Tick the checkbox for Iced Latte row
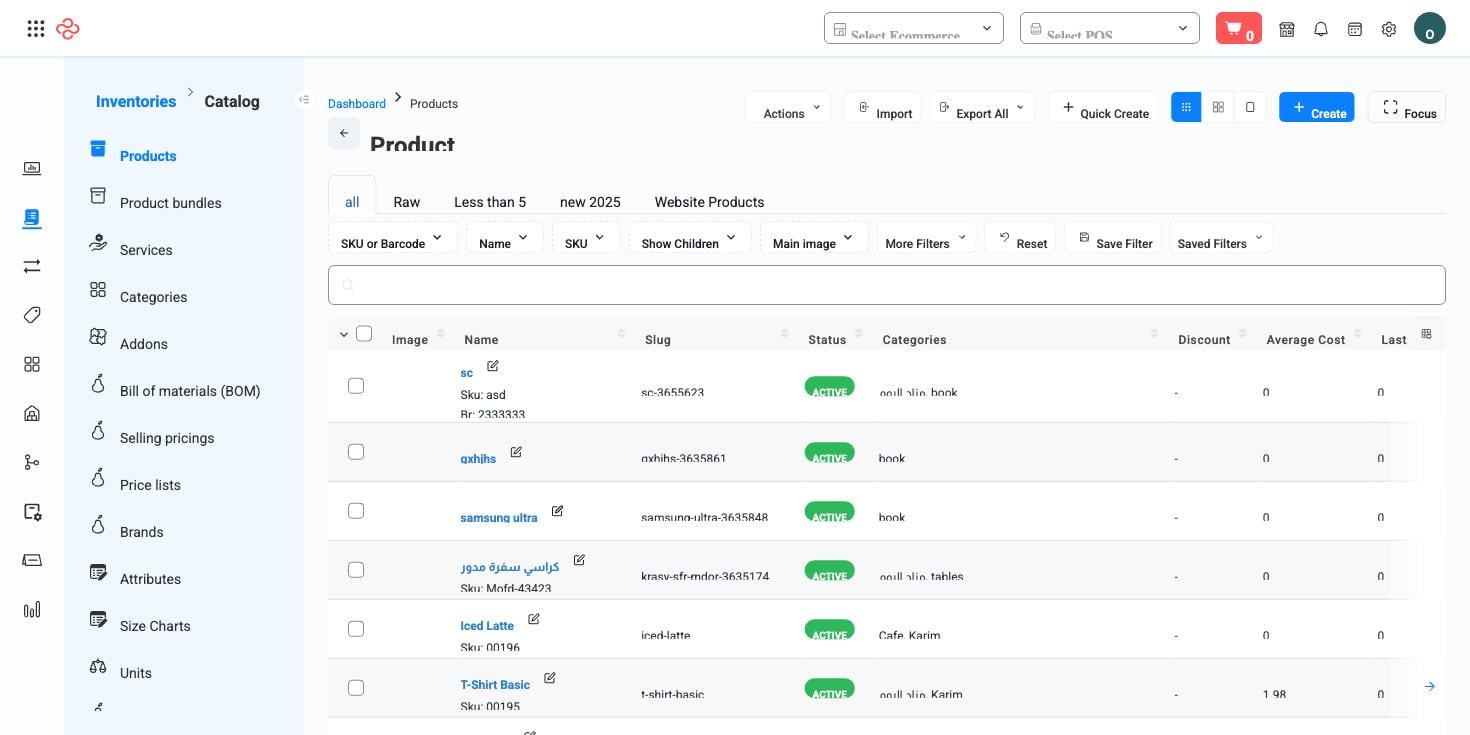Viewport: 1470px width, 735px height. click(356, 629)
